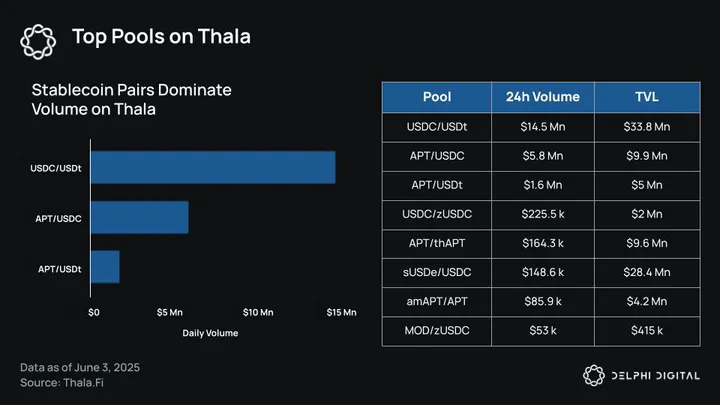The height and width of the screenshot is (405, 720).
Task: Select the amAPT/APT pool cell
Action: pos(437,301)
